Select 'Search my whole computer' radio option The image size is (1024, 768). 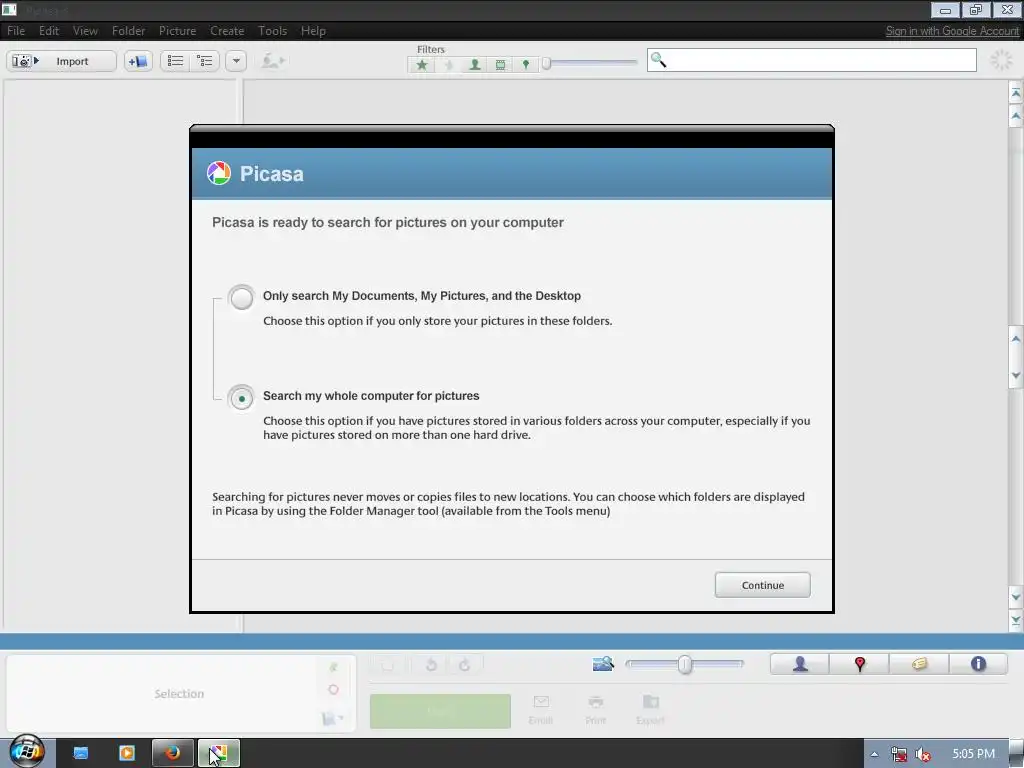click(241, 398)
